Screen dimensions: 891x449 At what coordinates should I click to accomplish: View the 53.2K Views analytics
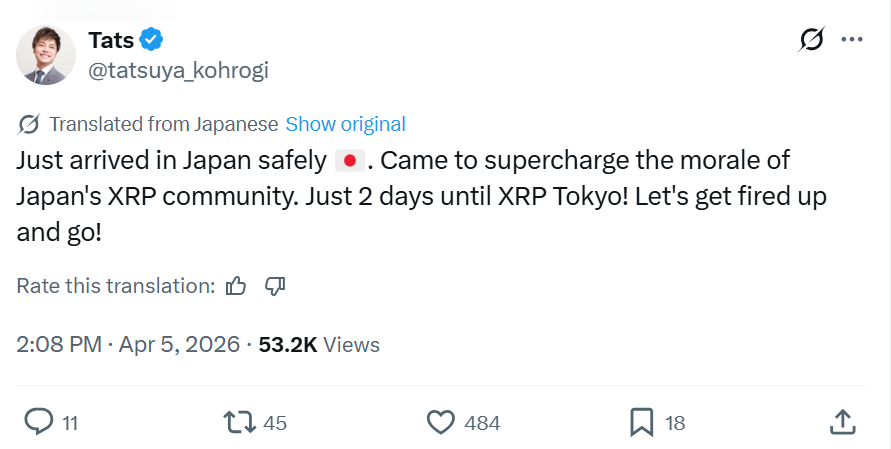pyautogui.click(x=319, y=345)
